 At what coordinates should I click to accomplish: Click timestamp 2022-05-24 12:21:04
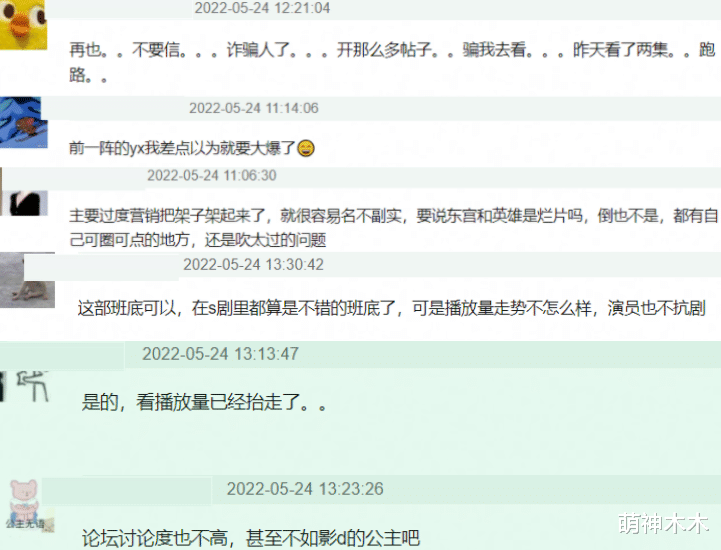click(262, 8)
